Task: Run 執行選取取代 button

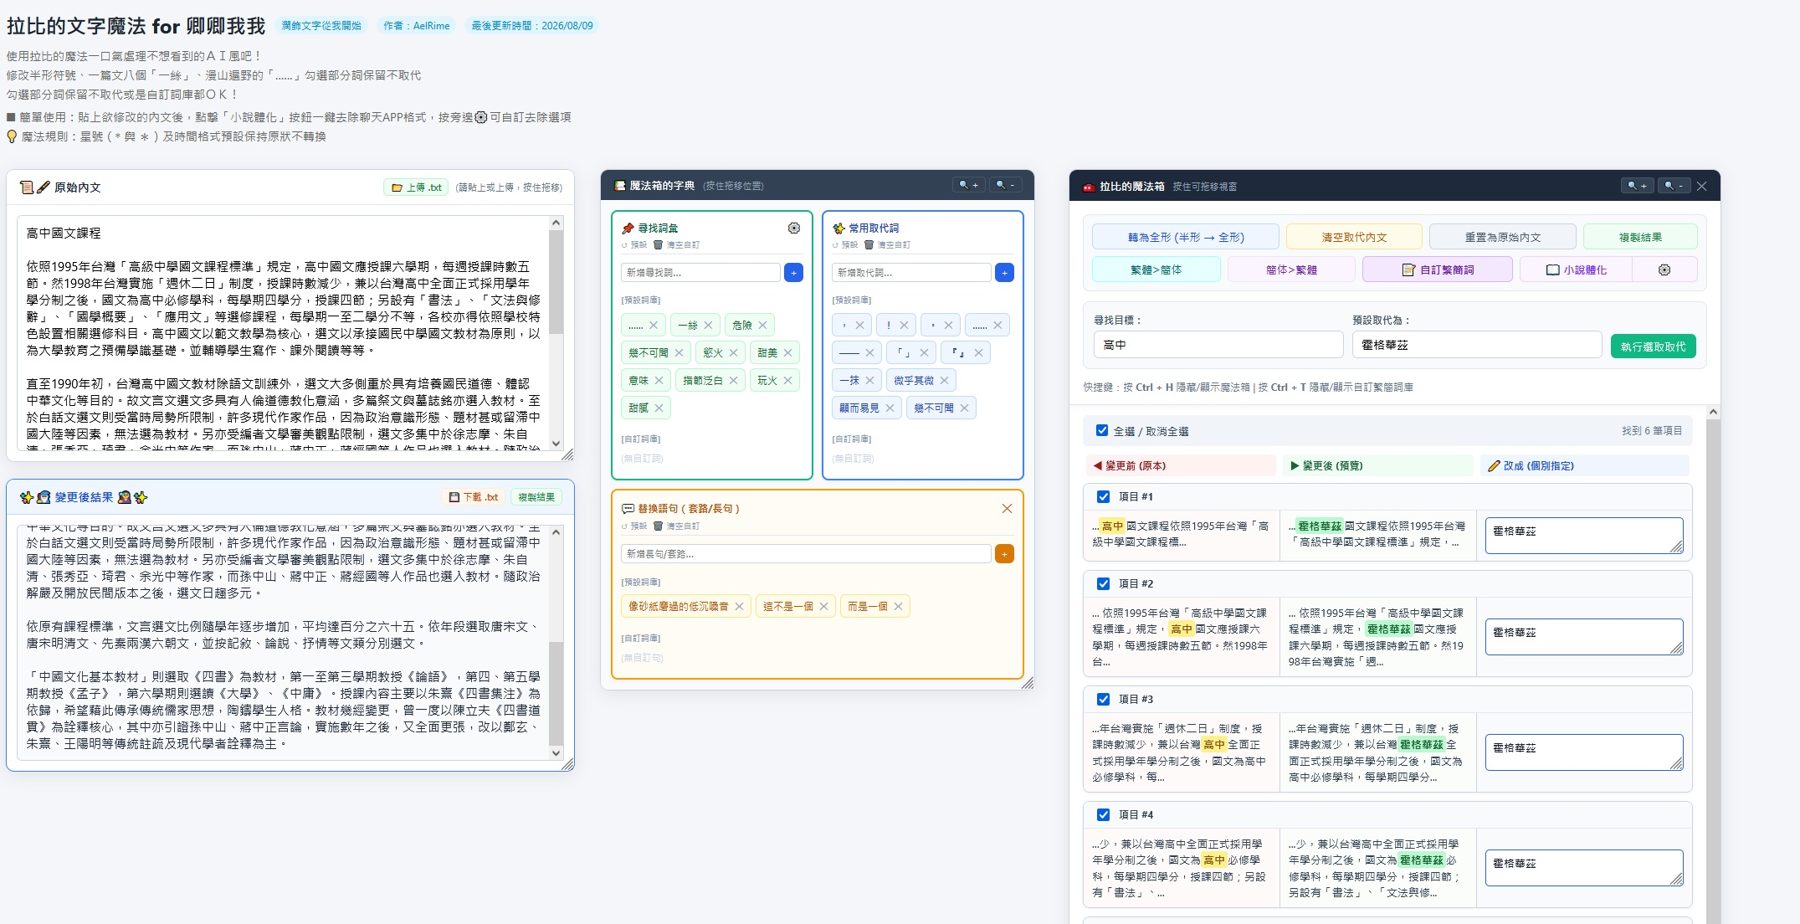Action: [x=1653, y=346]
